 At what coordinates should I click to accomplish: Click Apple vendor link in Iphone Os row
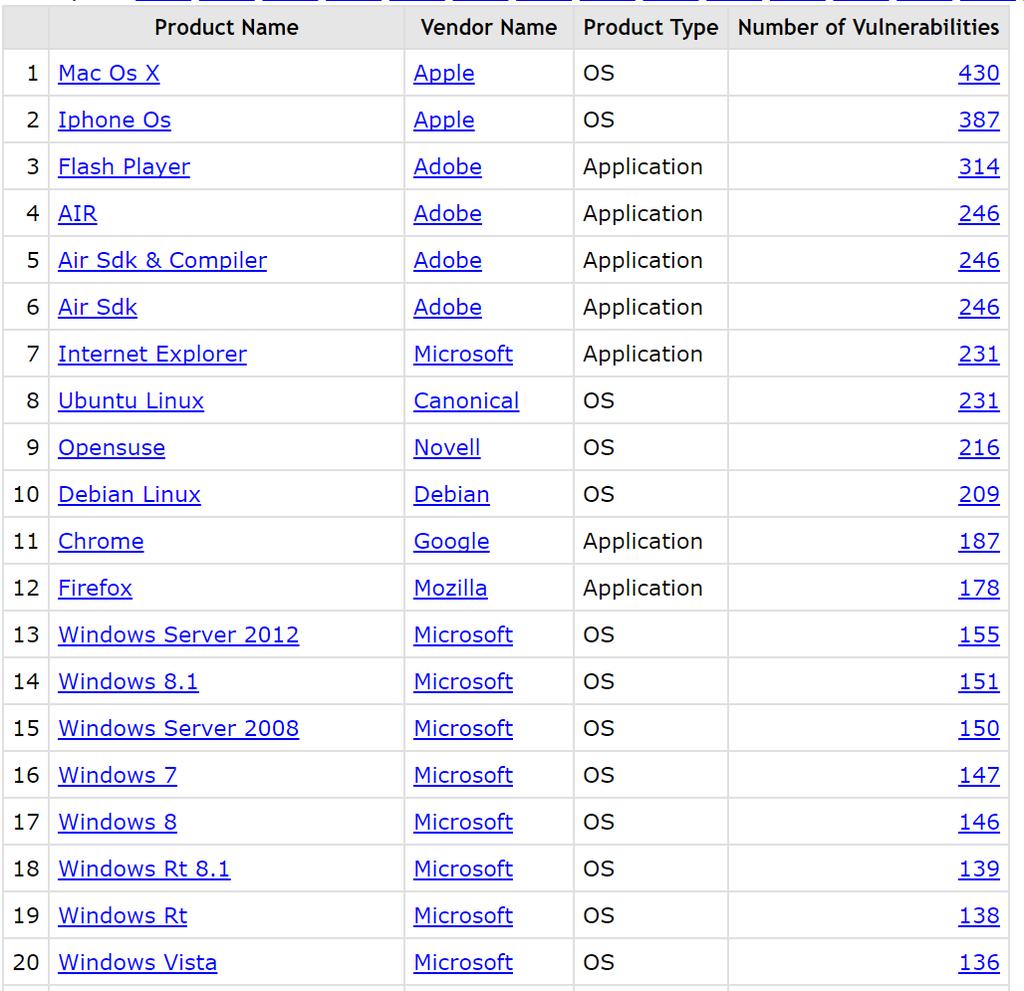[444, 120]
